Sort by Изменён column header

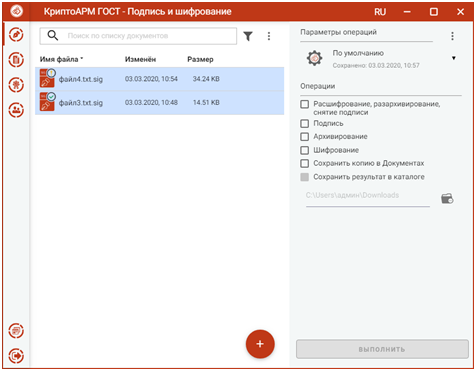coord(140,59)
